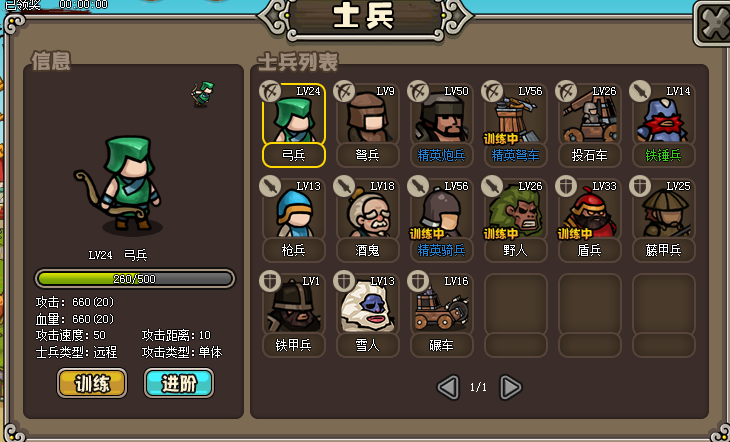Select the 铁甲兵 LV1 armored soldier
Image resolution: width=730 pixels, height=442 pixels.
293,305
